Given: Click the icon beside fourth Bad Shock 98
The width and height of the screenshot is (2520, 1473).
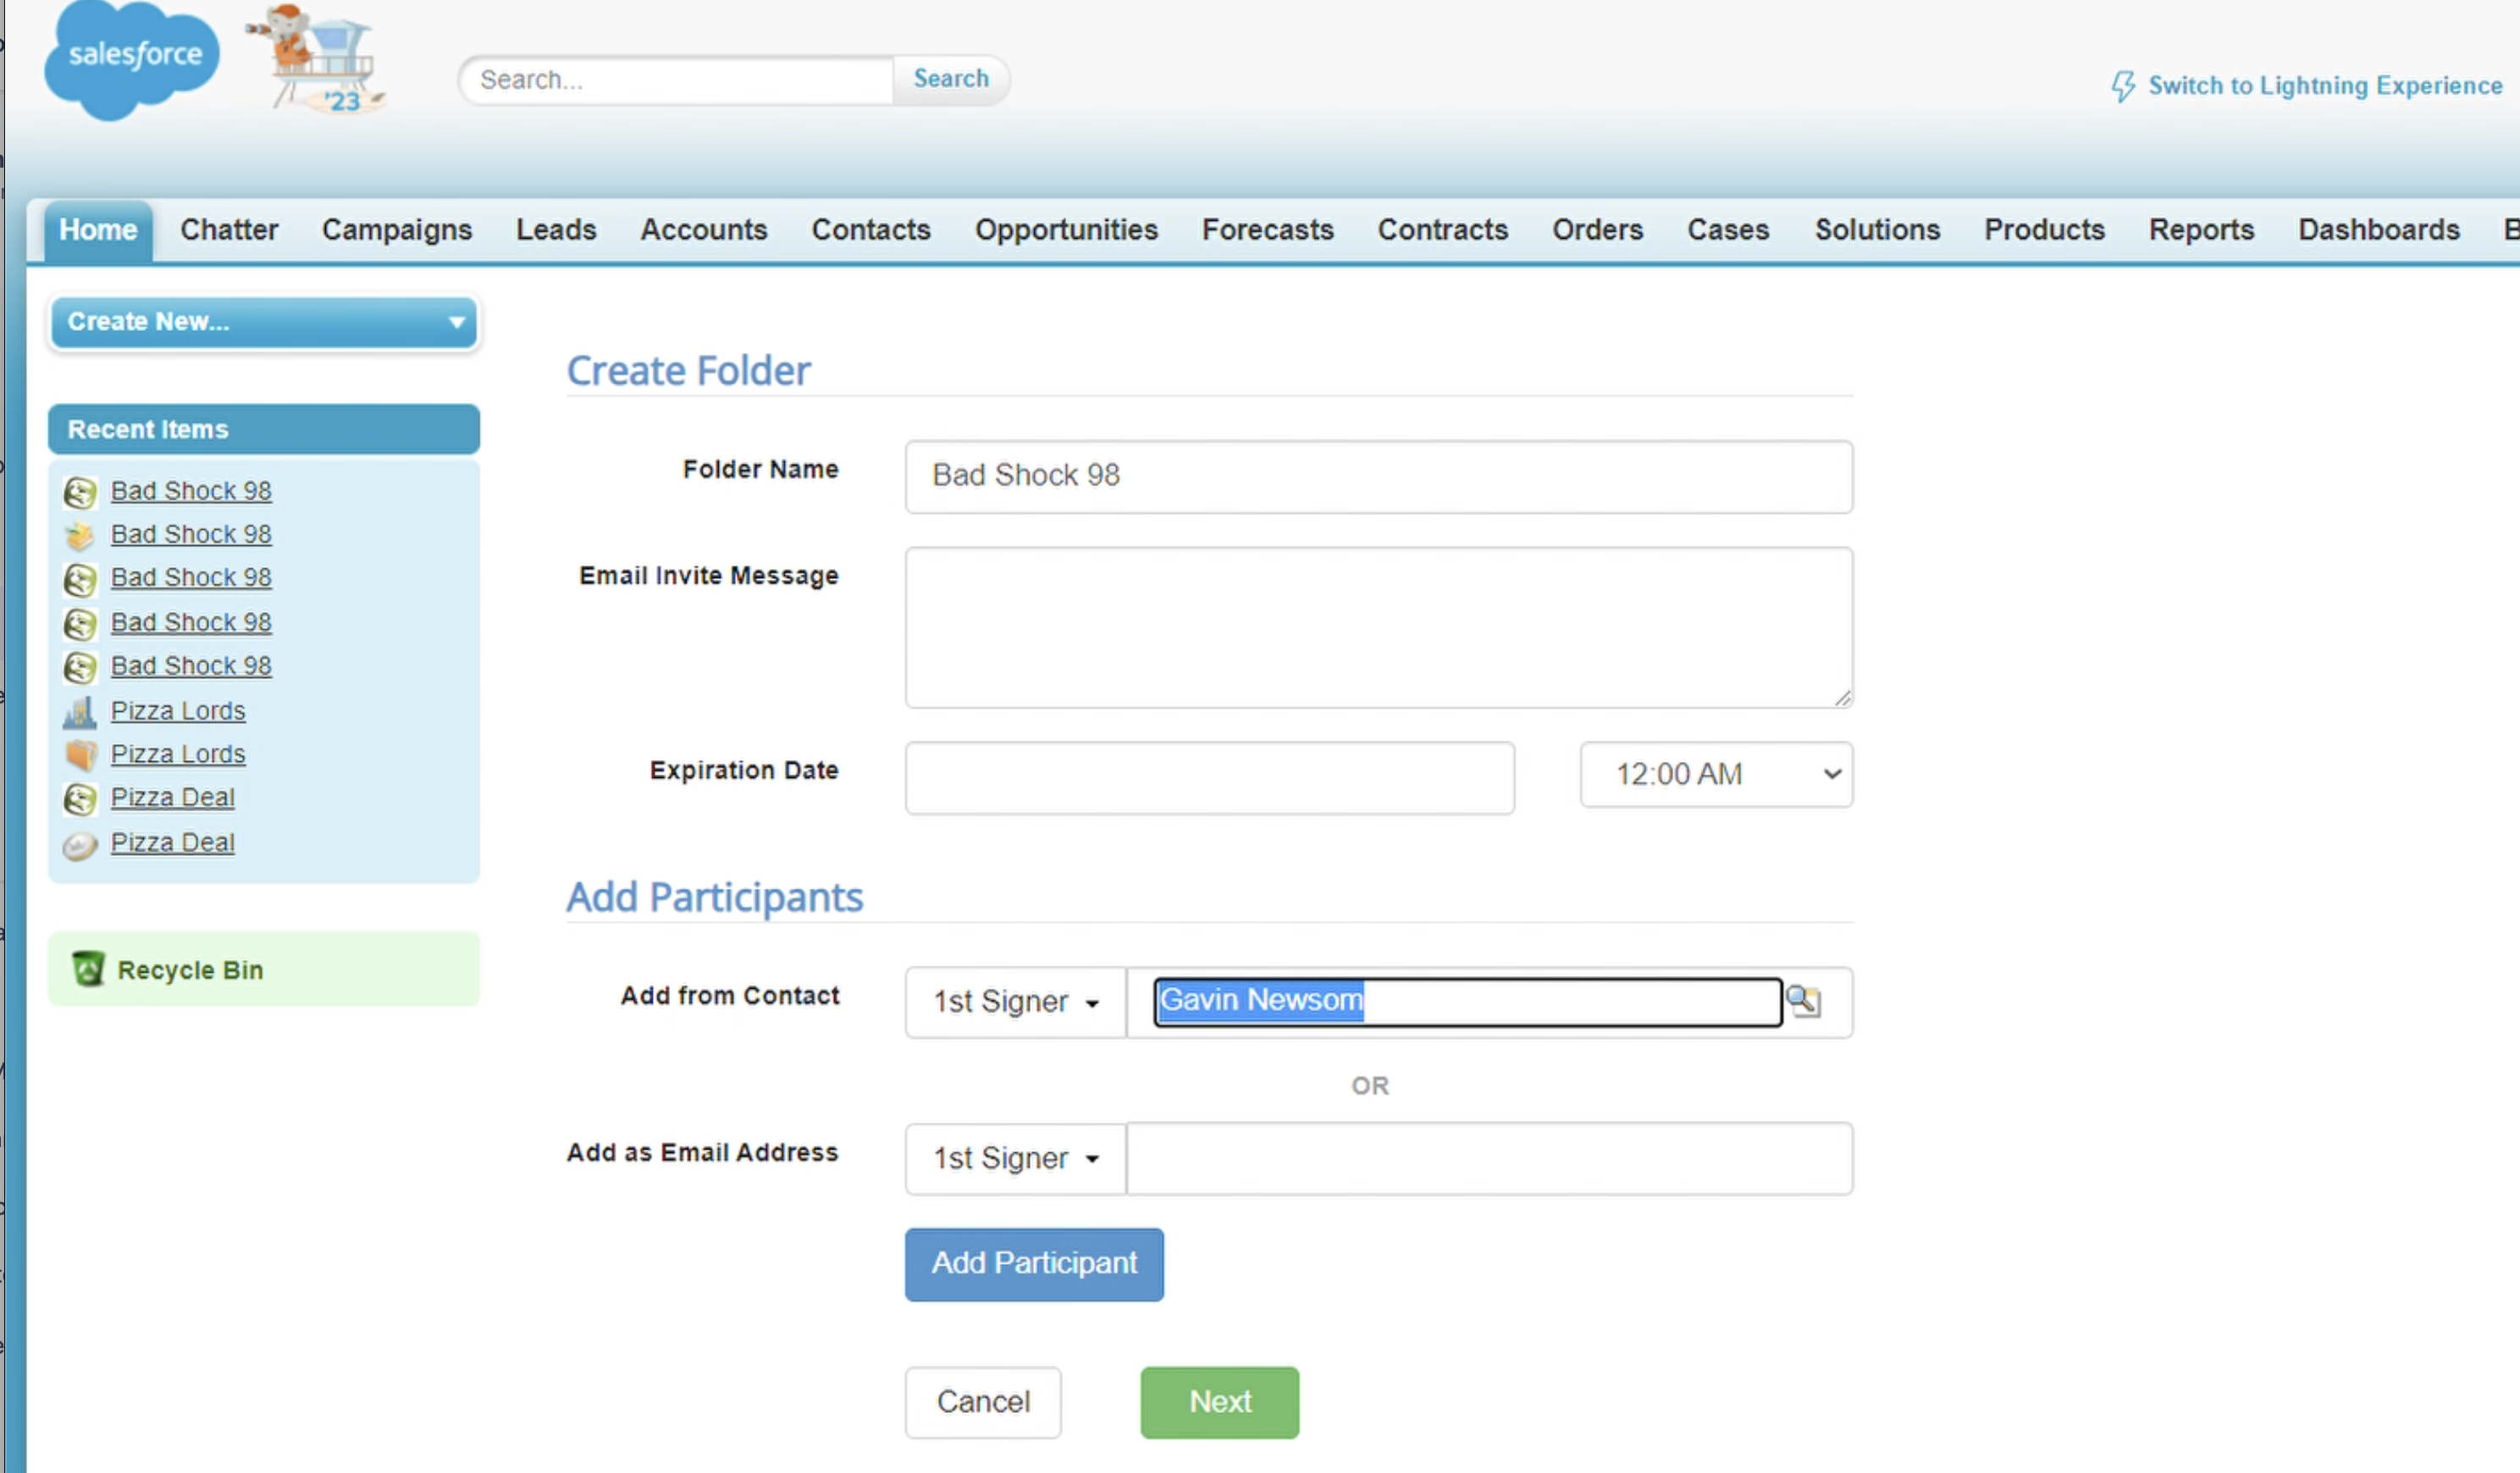Looking at the screenshot, I should click(80, 624).
